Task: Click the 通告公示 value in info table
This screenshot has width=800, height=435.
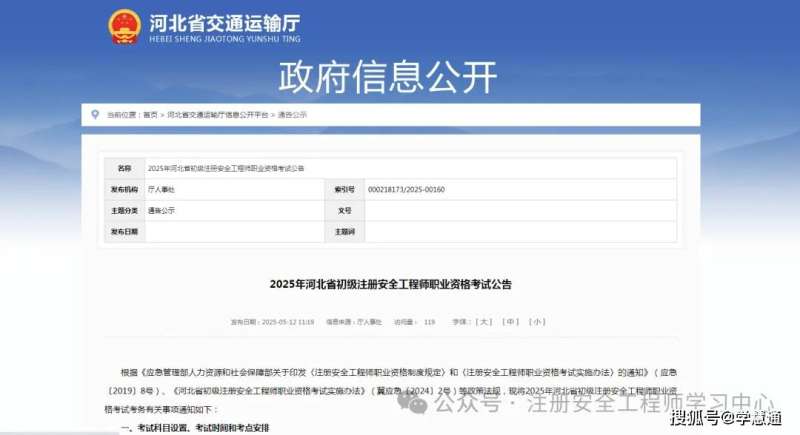Action: 161,211
